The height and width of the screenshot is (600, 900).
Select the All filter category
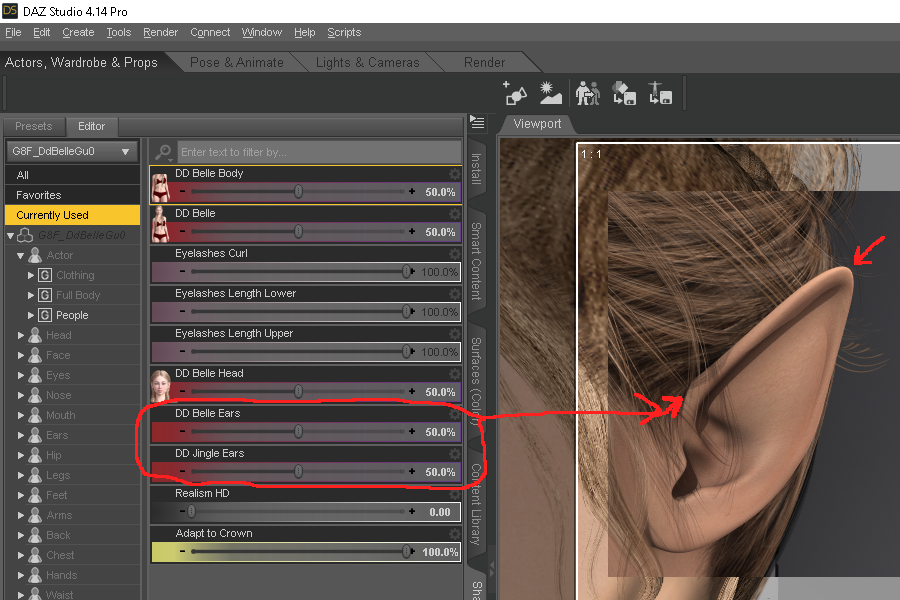coord(72,175)
